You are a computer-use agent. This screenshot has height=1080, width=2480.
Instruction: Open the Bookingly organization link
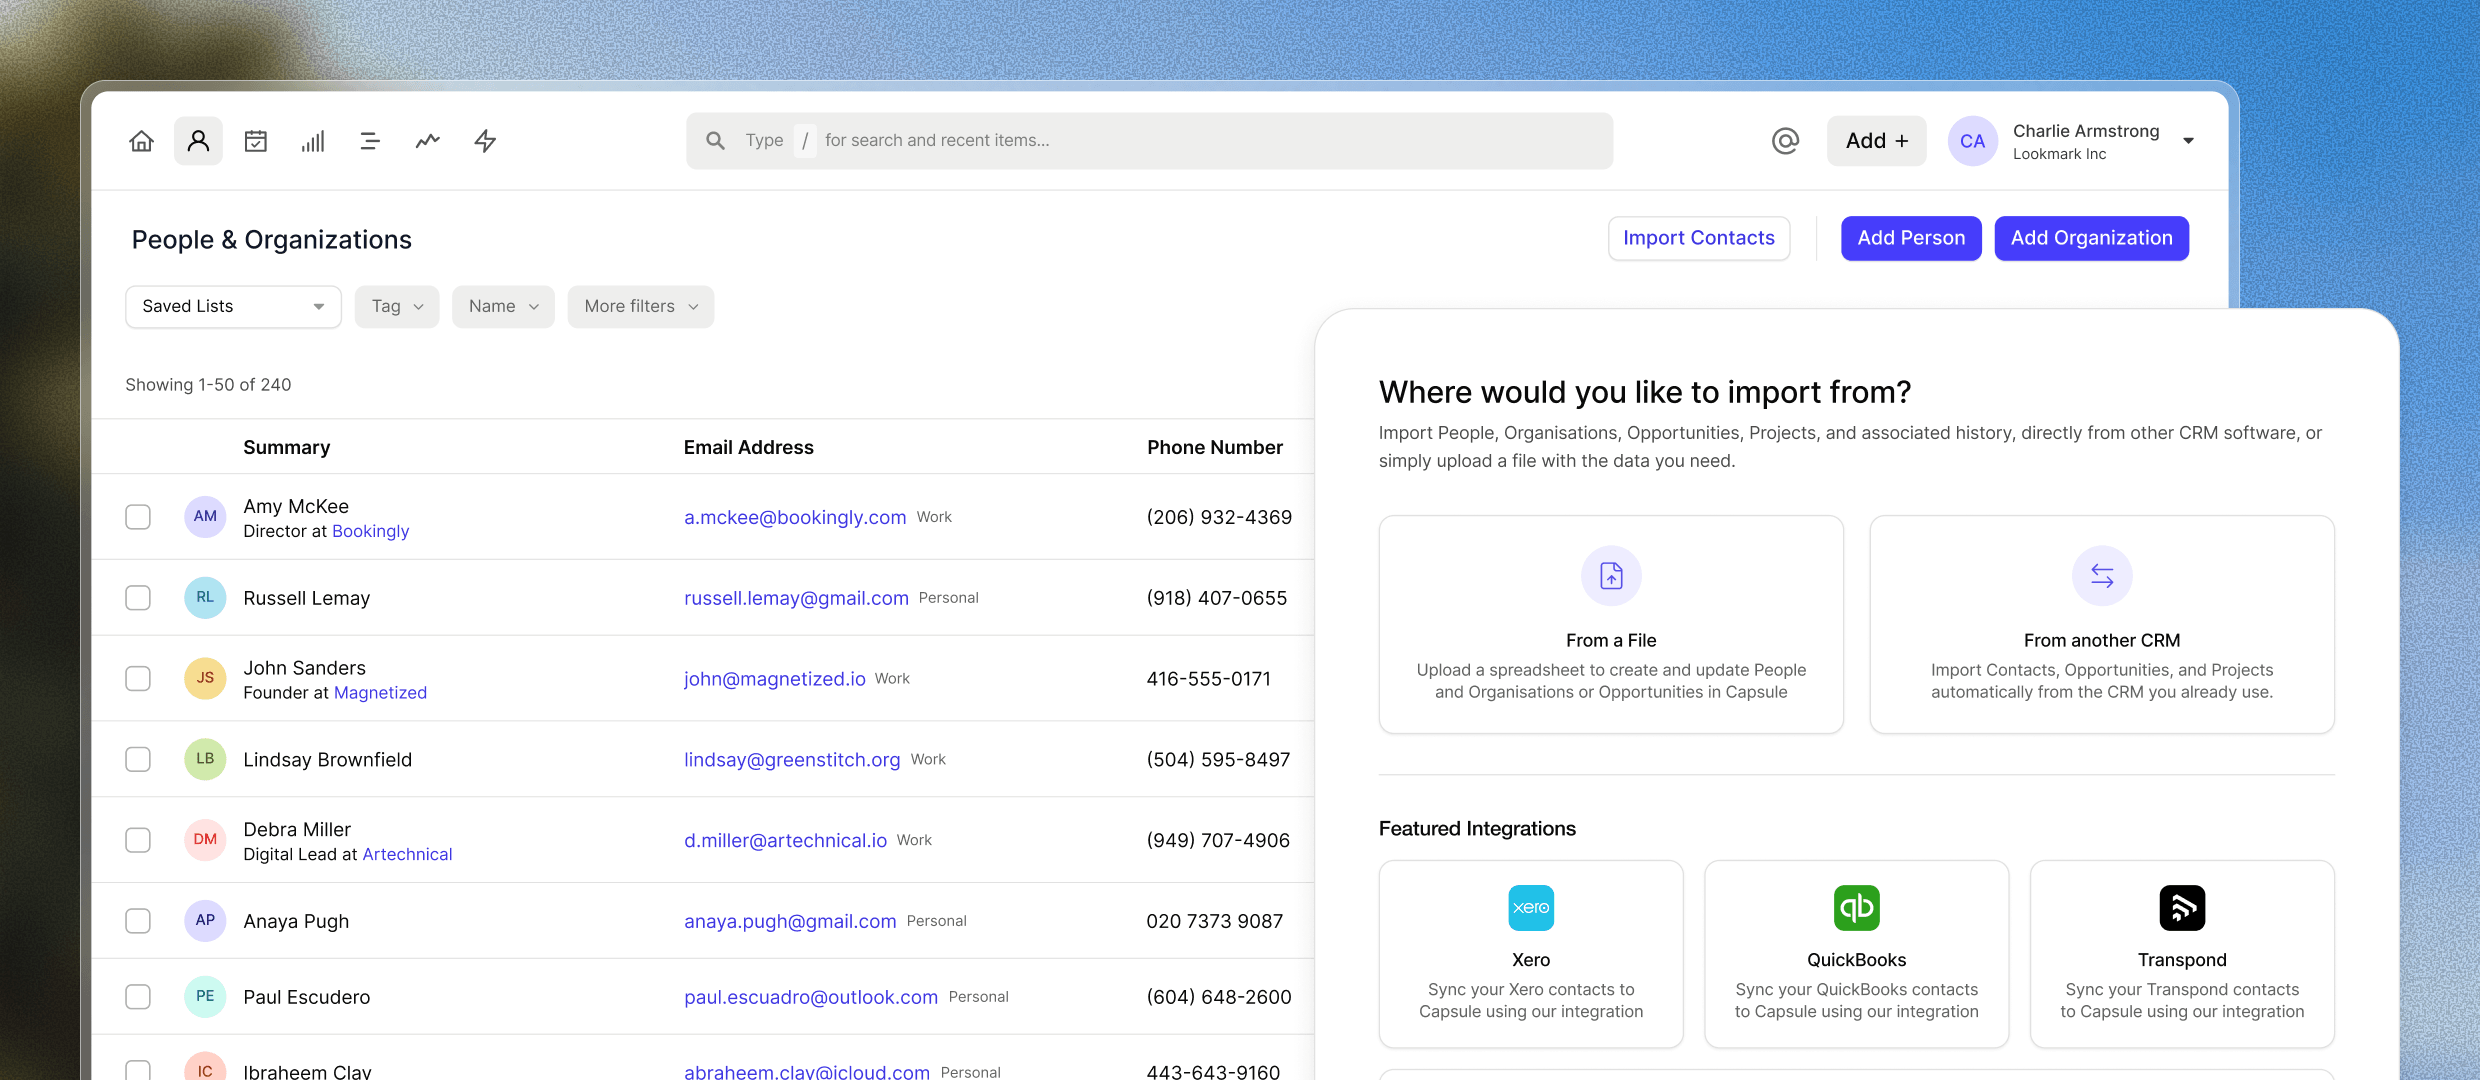(370, 531)
